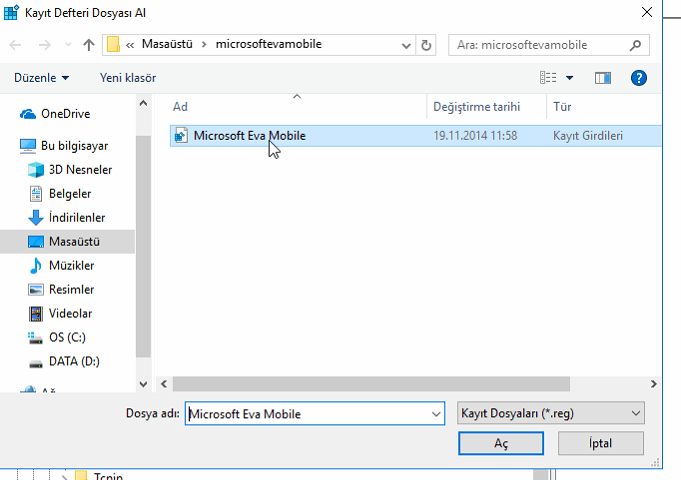Click the İndirilenler download arrow icon
681x480 pixels.
(36, 218)
